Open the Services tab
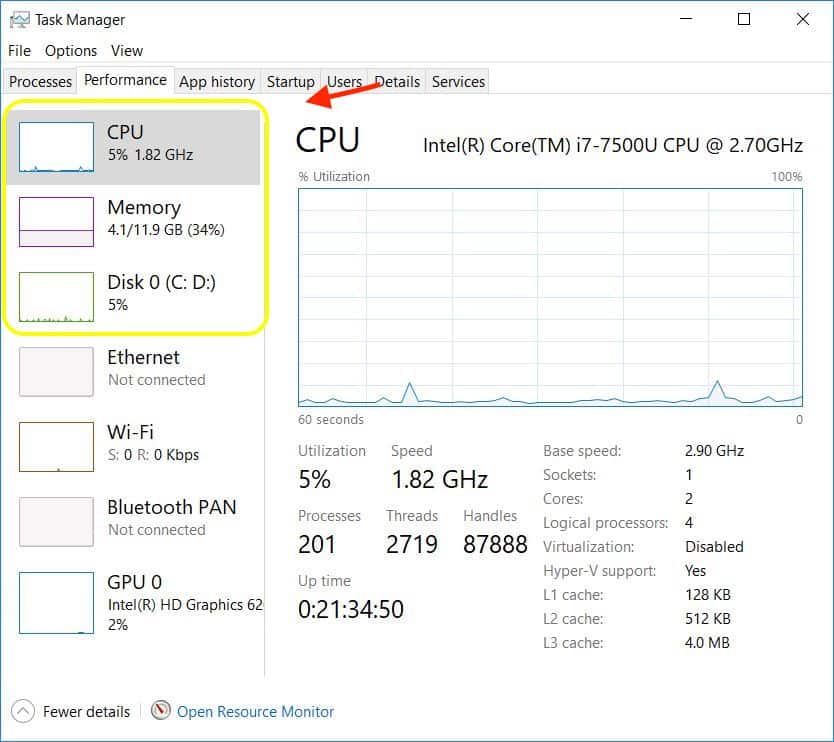 (x=458, y=82)
